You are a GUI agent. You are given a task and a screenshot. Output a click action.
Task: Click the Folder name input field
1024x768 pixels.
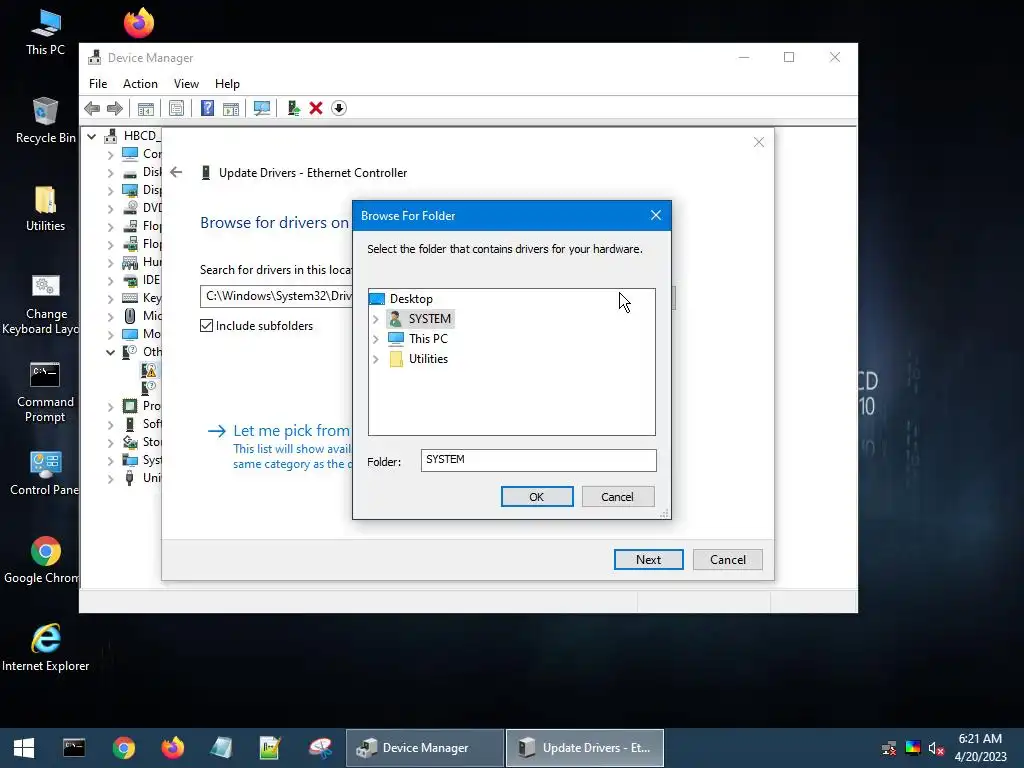pos(538,460)
